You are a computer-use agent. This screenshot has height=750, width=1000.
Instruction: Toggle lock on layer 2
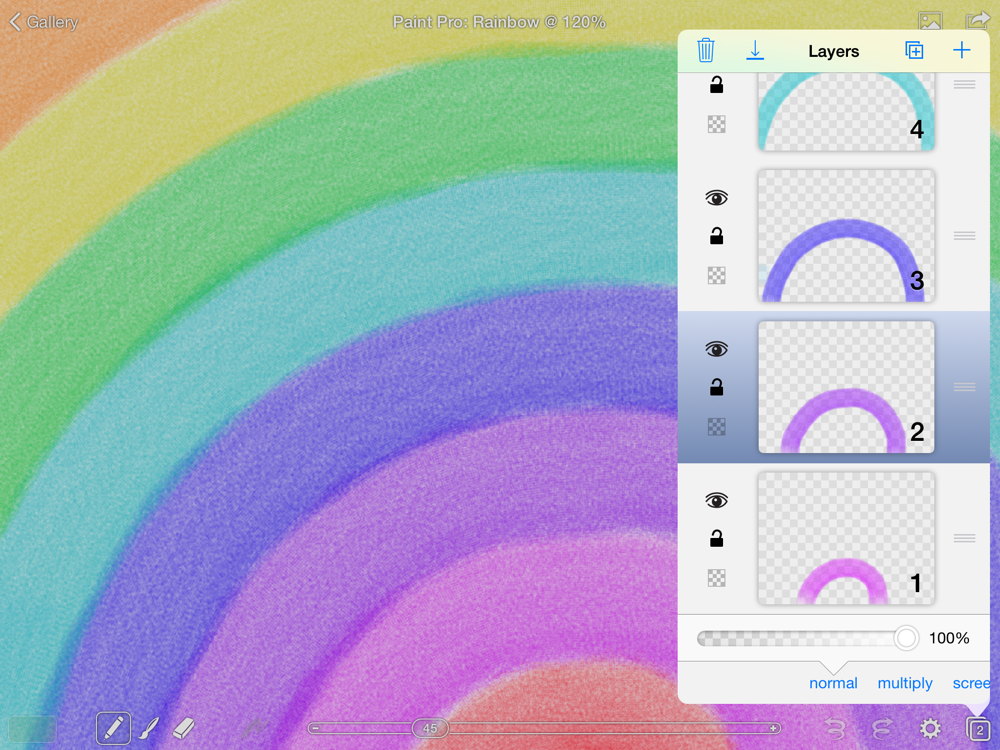pos(716,387)
